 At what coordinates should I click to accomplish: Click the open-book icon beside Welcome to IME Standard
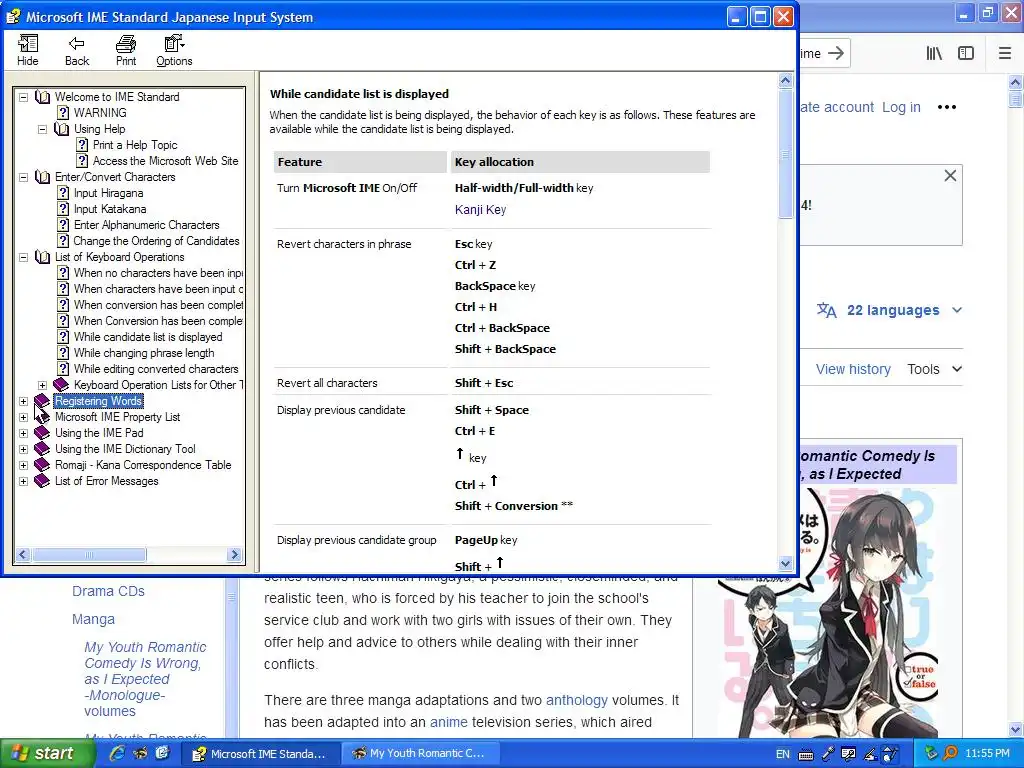pos(42,97)
